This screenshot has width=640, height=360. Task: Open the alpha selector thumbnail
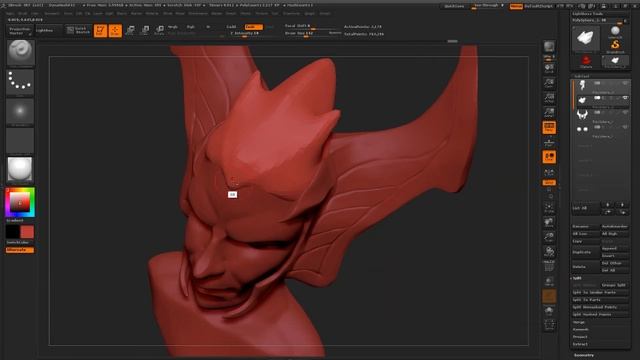tap(20, 111)
